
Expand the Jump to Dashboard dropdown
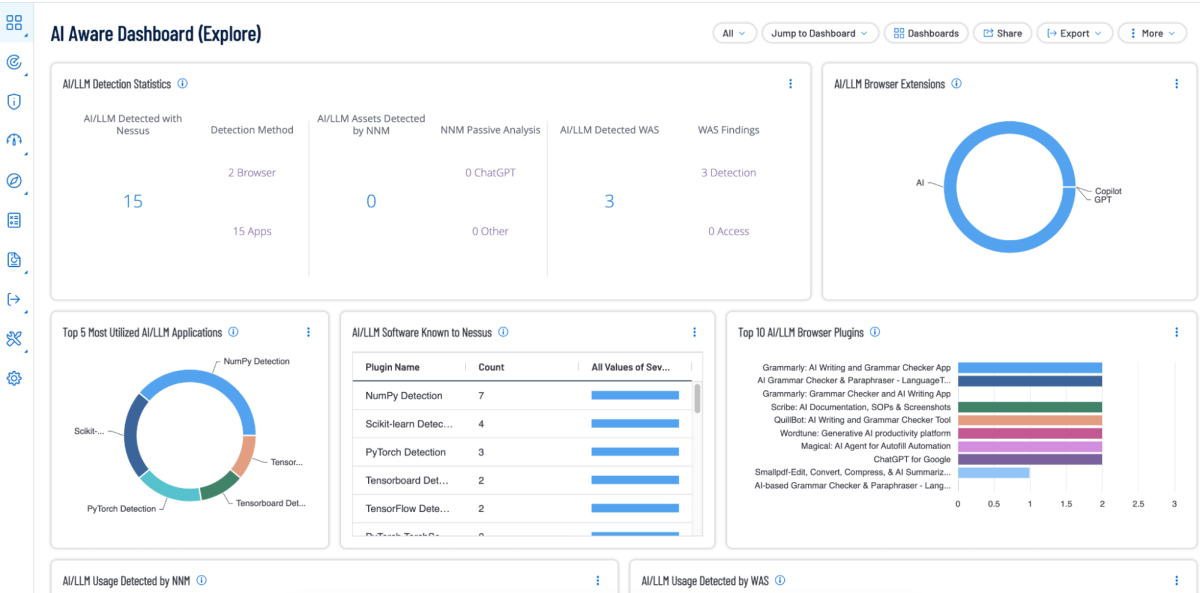[819, 32]
